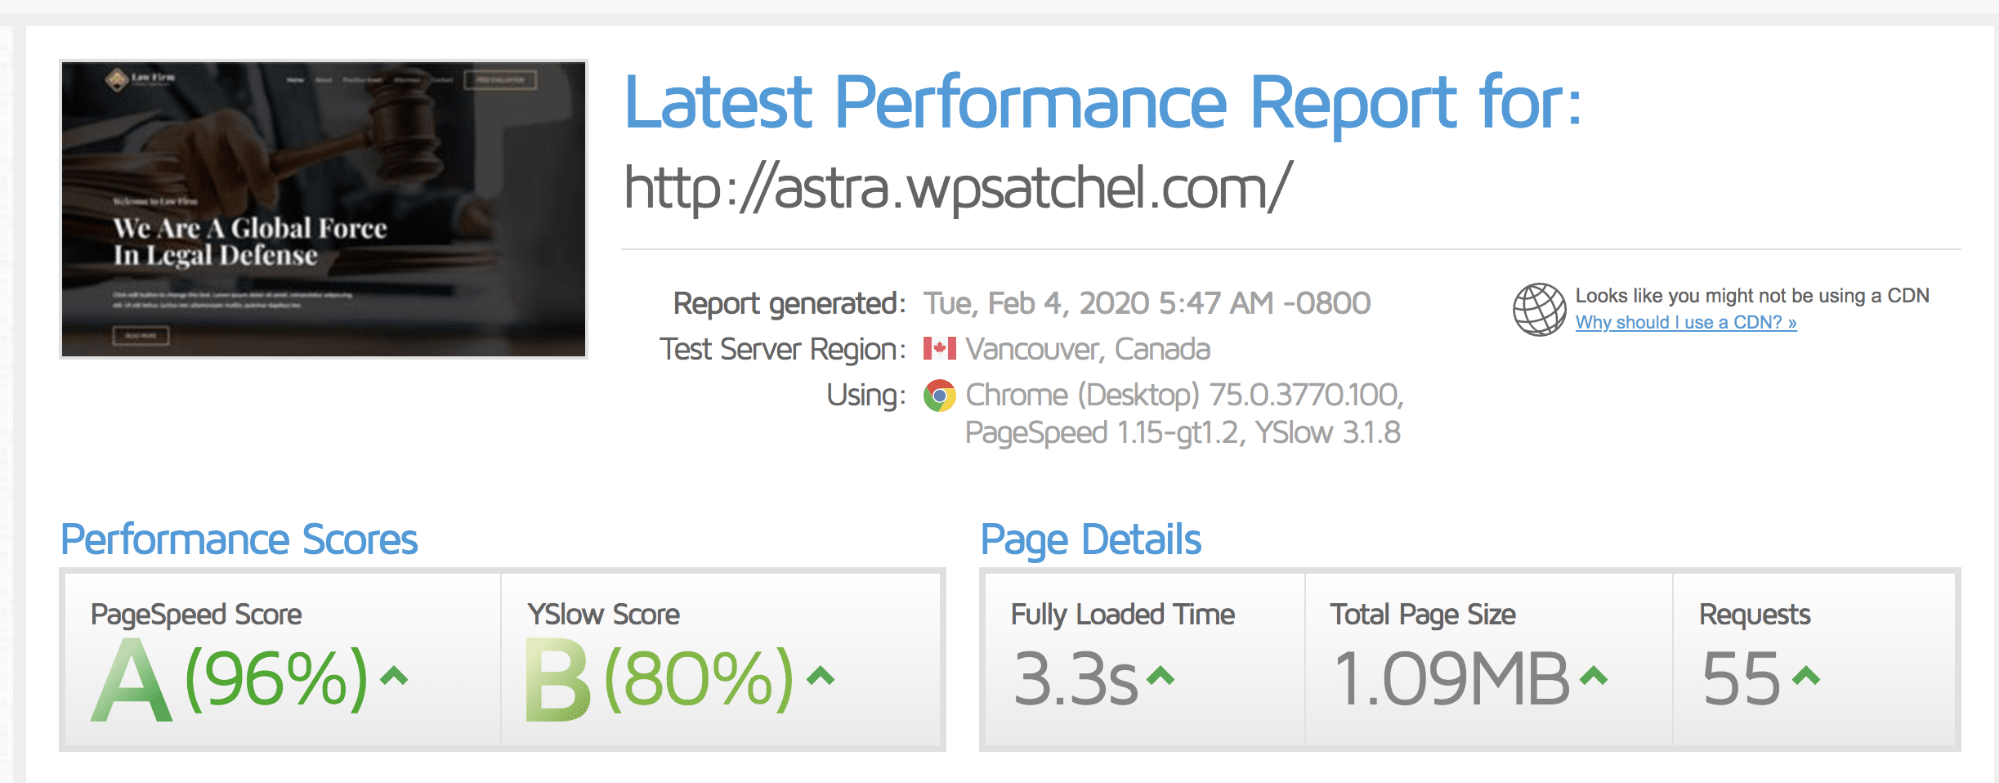Image resolution: width=1999 pixels, height=783 pixels.
Task: Click the Canadian flag beside Vancouver
Action: (941, 349)
